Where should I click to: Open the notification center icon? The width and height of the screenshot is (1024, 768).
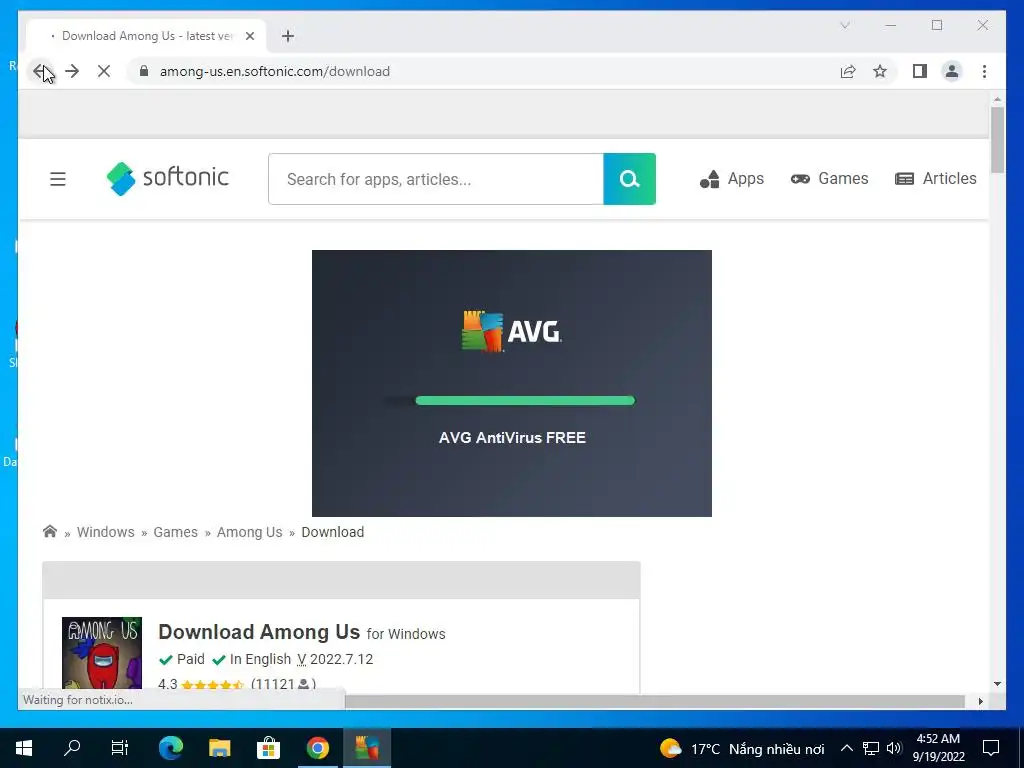991,748
